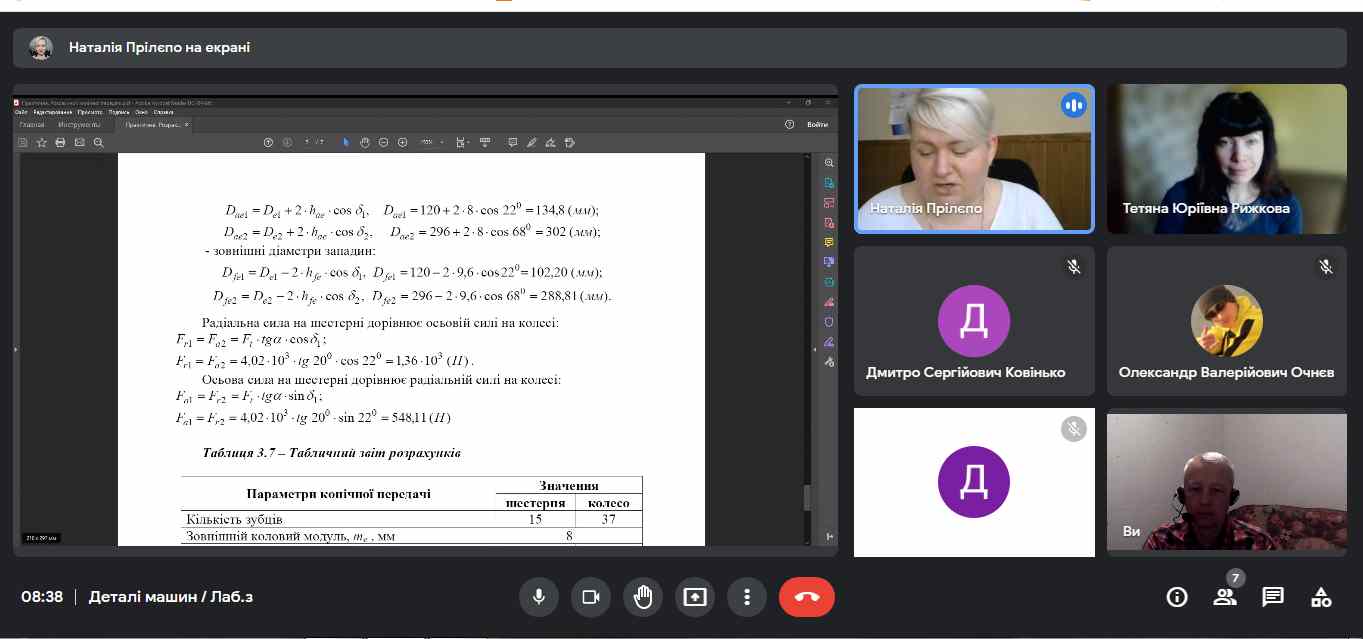Click the help question mark in Acrobat
Viewport: 1363px width, 639px height.
coord(790,125)
